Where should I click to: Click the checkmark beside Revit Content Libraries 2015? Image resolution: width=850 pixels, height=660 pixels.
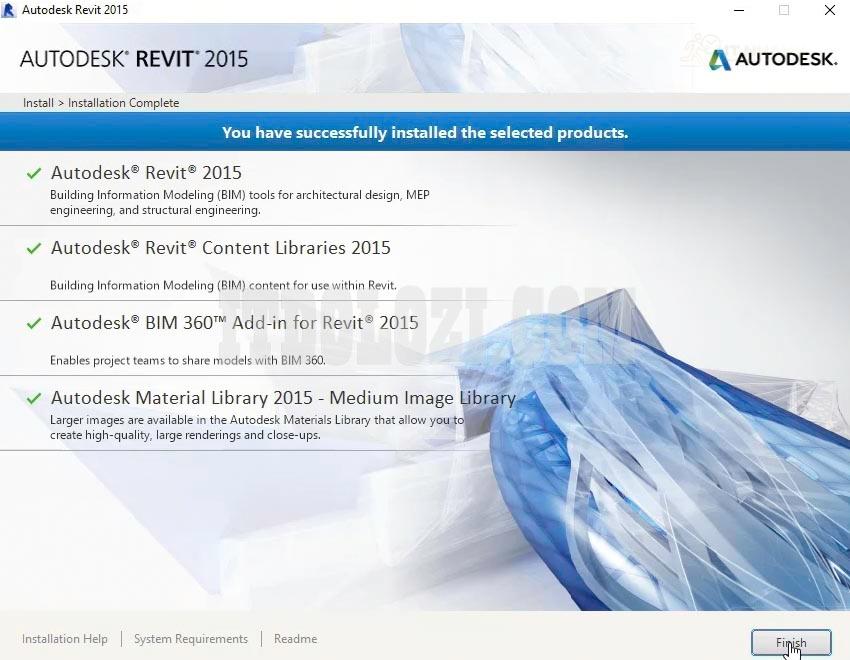point(34,249)
